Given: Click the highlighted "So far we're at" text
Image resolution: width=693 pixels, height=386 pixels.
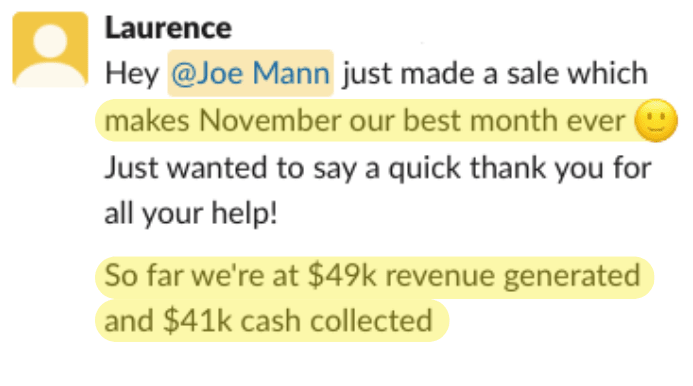Looking at the screenshot, I should tap(201, 275).
